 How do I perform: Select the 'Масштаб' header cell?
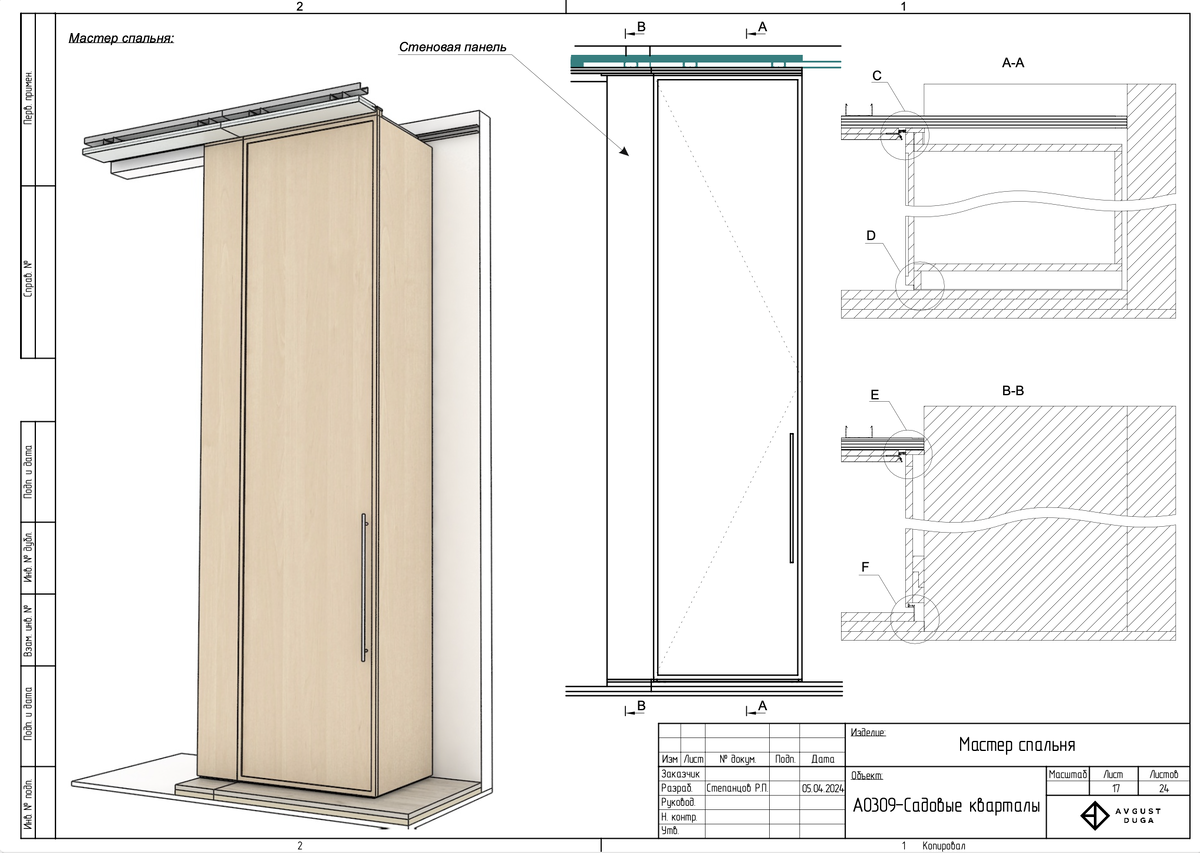point(1068,774)
